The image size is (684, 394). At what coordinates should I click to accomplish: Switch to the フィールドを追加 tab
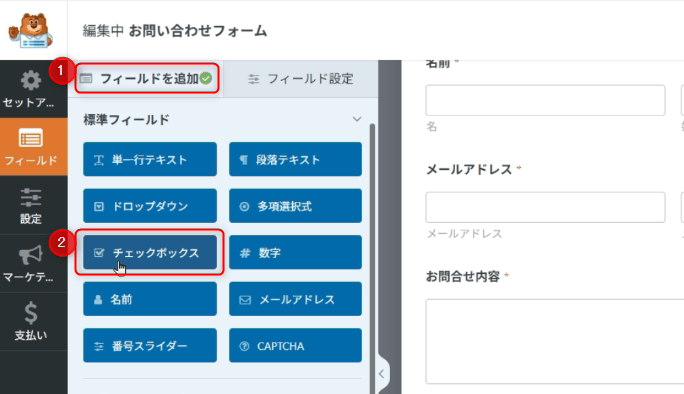click(x=147, y=79)
